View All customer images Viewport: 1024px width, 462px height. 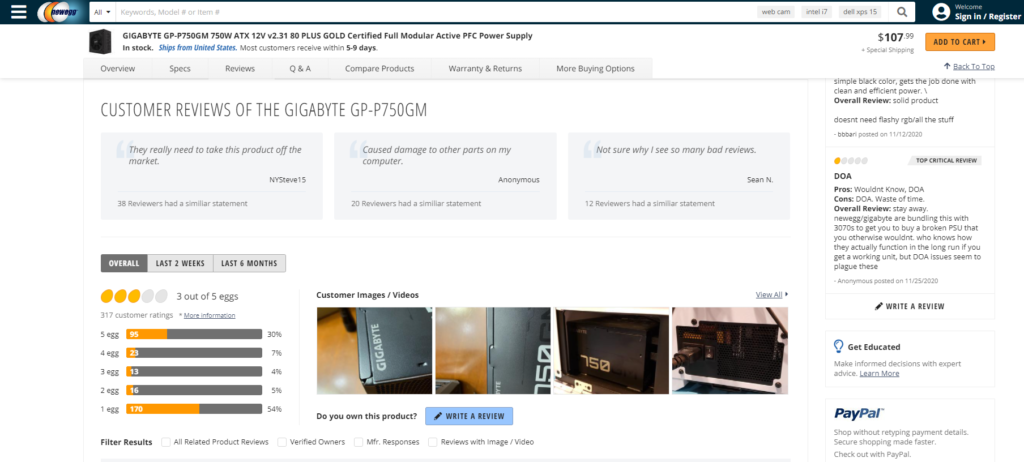772,295
